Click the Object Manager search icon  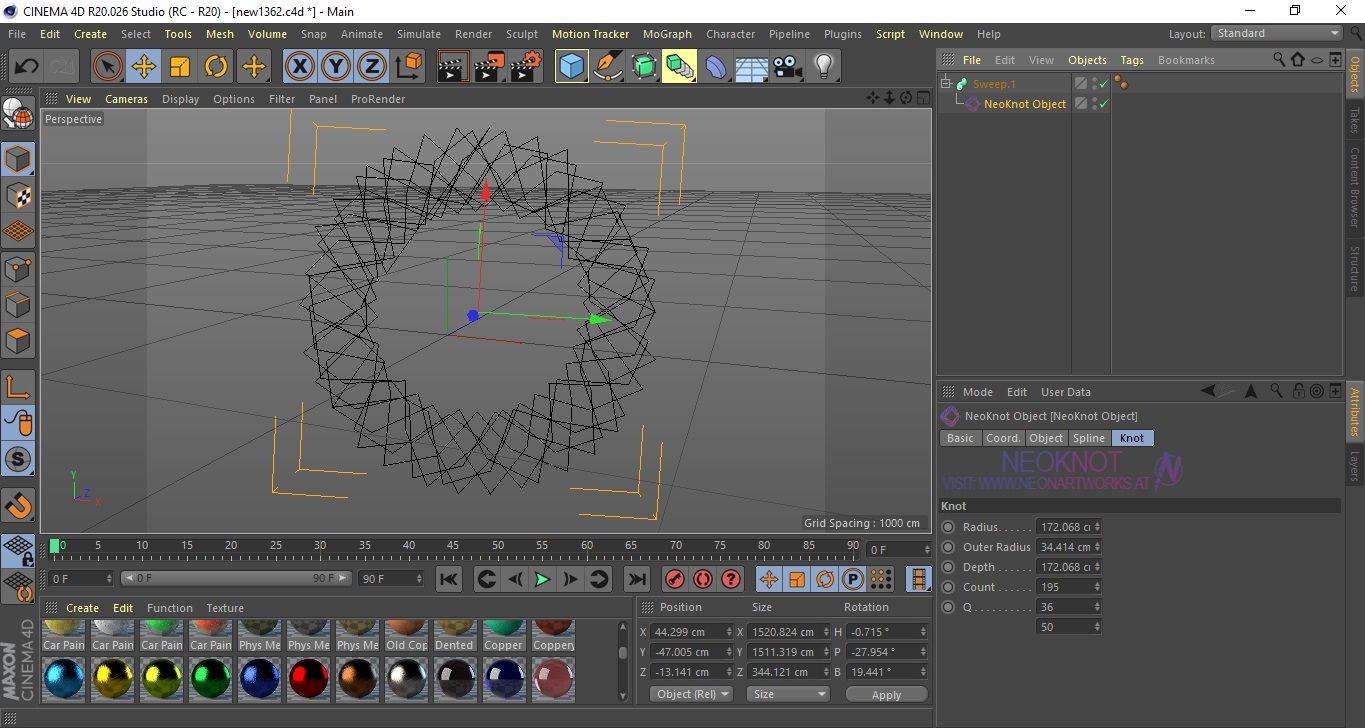coord(1279,60)
